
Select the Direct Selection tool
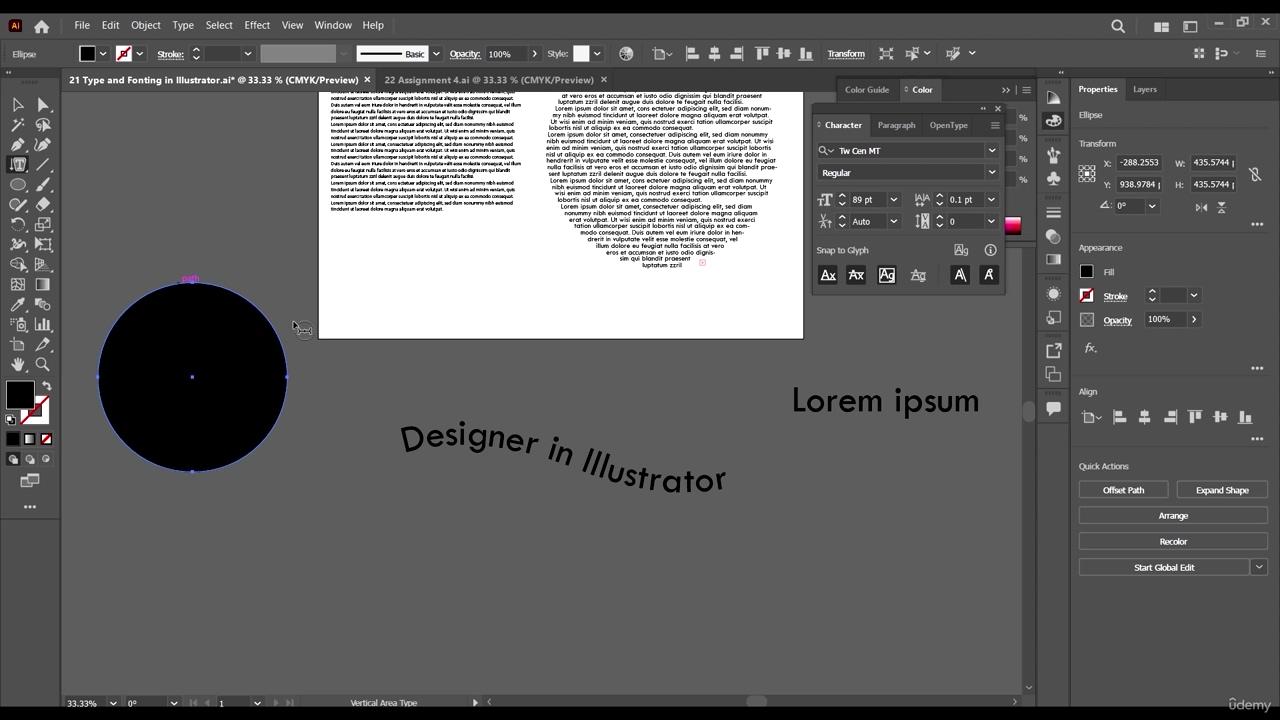43,105
